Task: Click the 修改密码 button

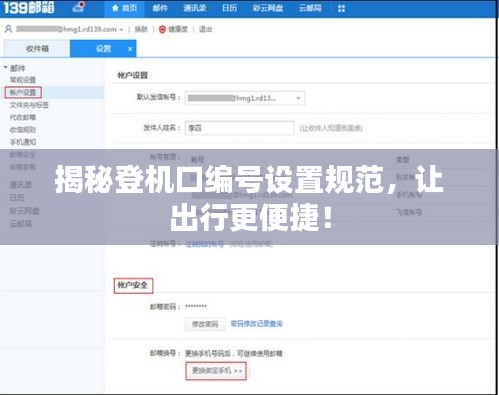Action: pyautogui.click(x=205, y=324)
